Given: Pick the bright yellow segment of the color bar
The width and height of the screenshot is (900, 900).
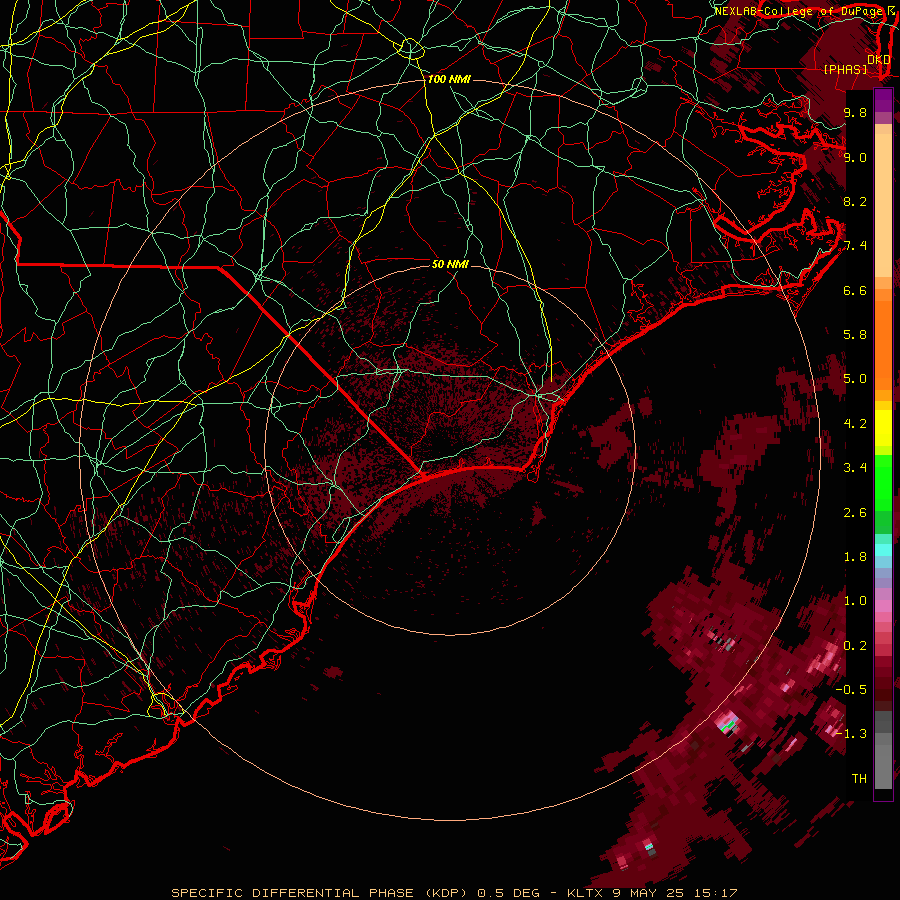Looking at the screenshot, I should (x=883, y=428).
